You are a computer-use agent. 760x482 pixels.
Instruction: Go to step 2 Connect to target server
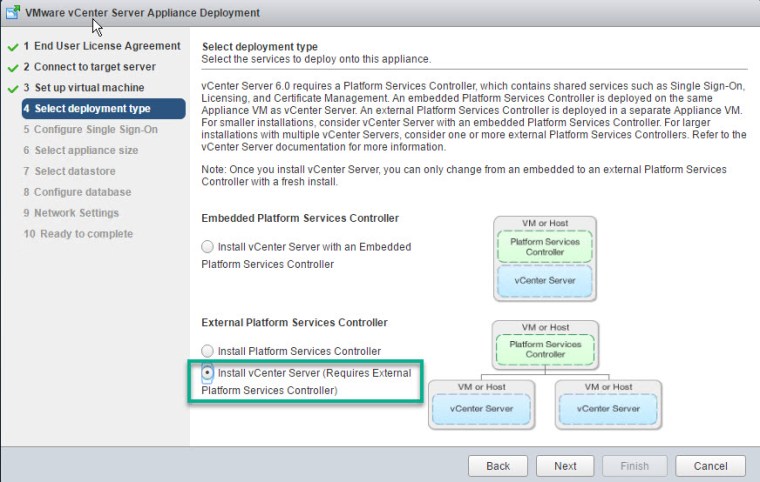88,67
